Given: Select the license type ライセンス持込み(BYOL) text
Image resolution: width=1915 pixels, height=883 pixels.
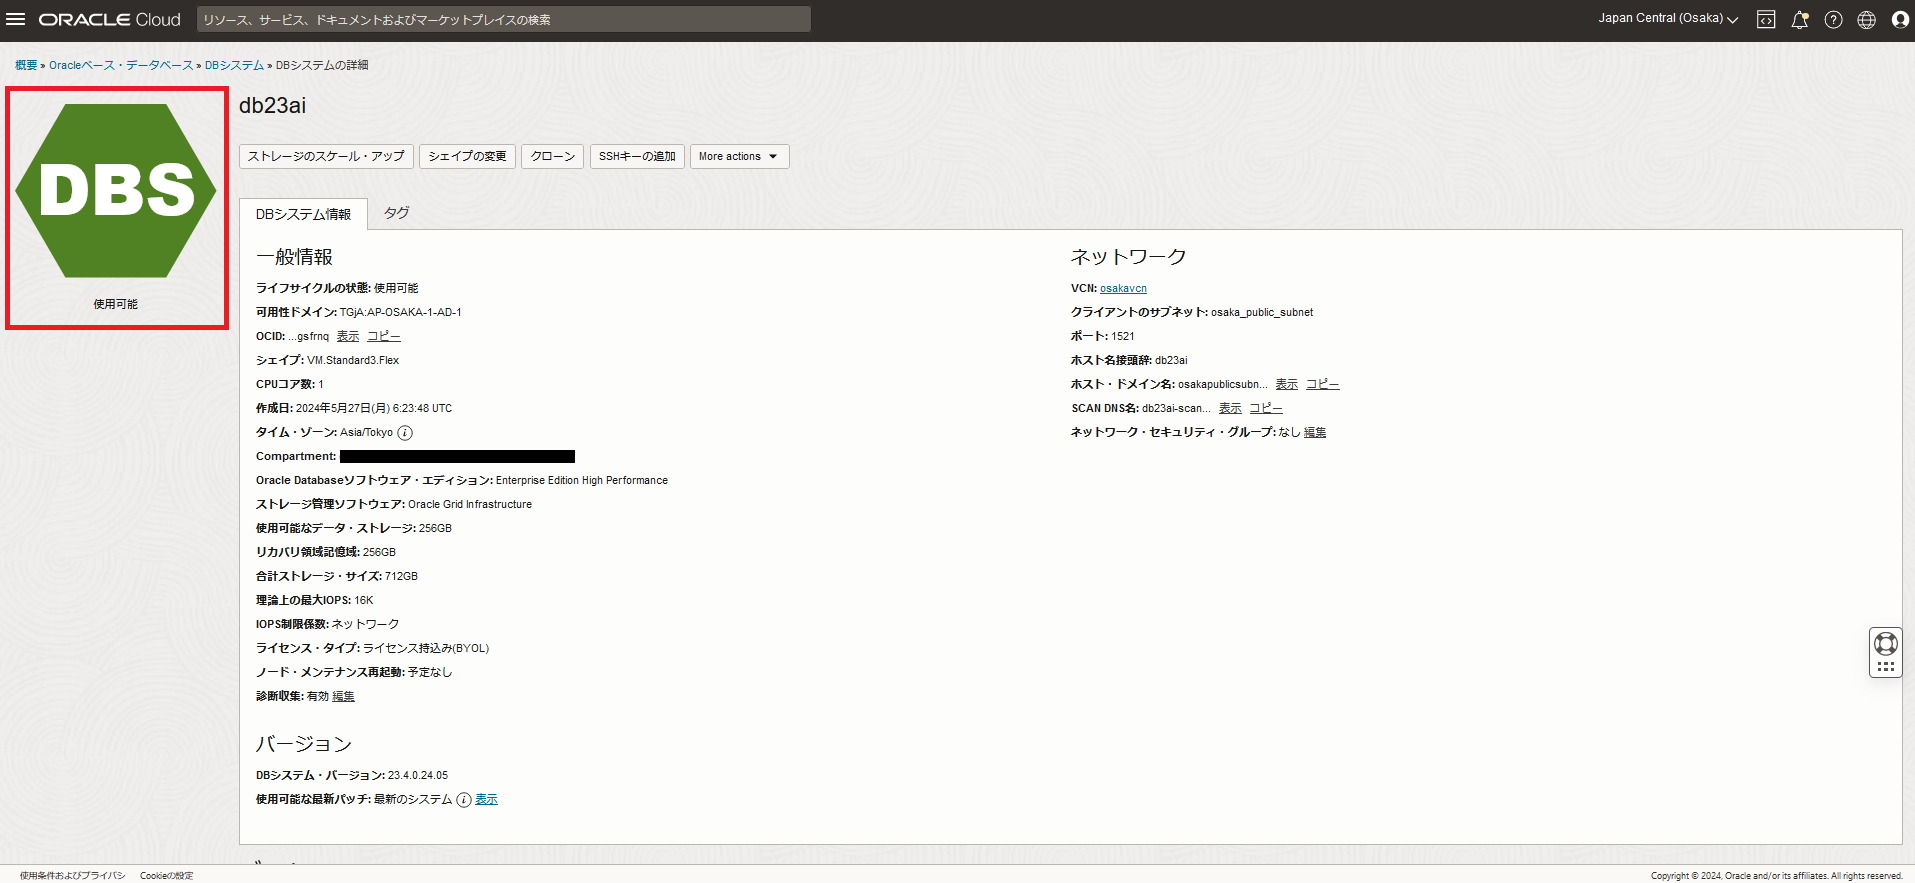Looking at the screenshot, I should (426, 649).
